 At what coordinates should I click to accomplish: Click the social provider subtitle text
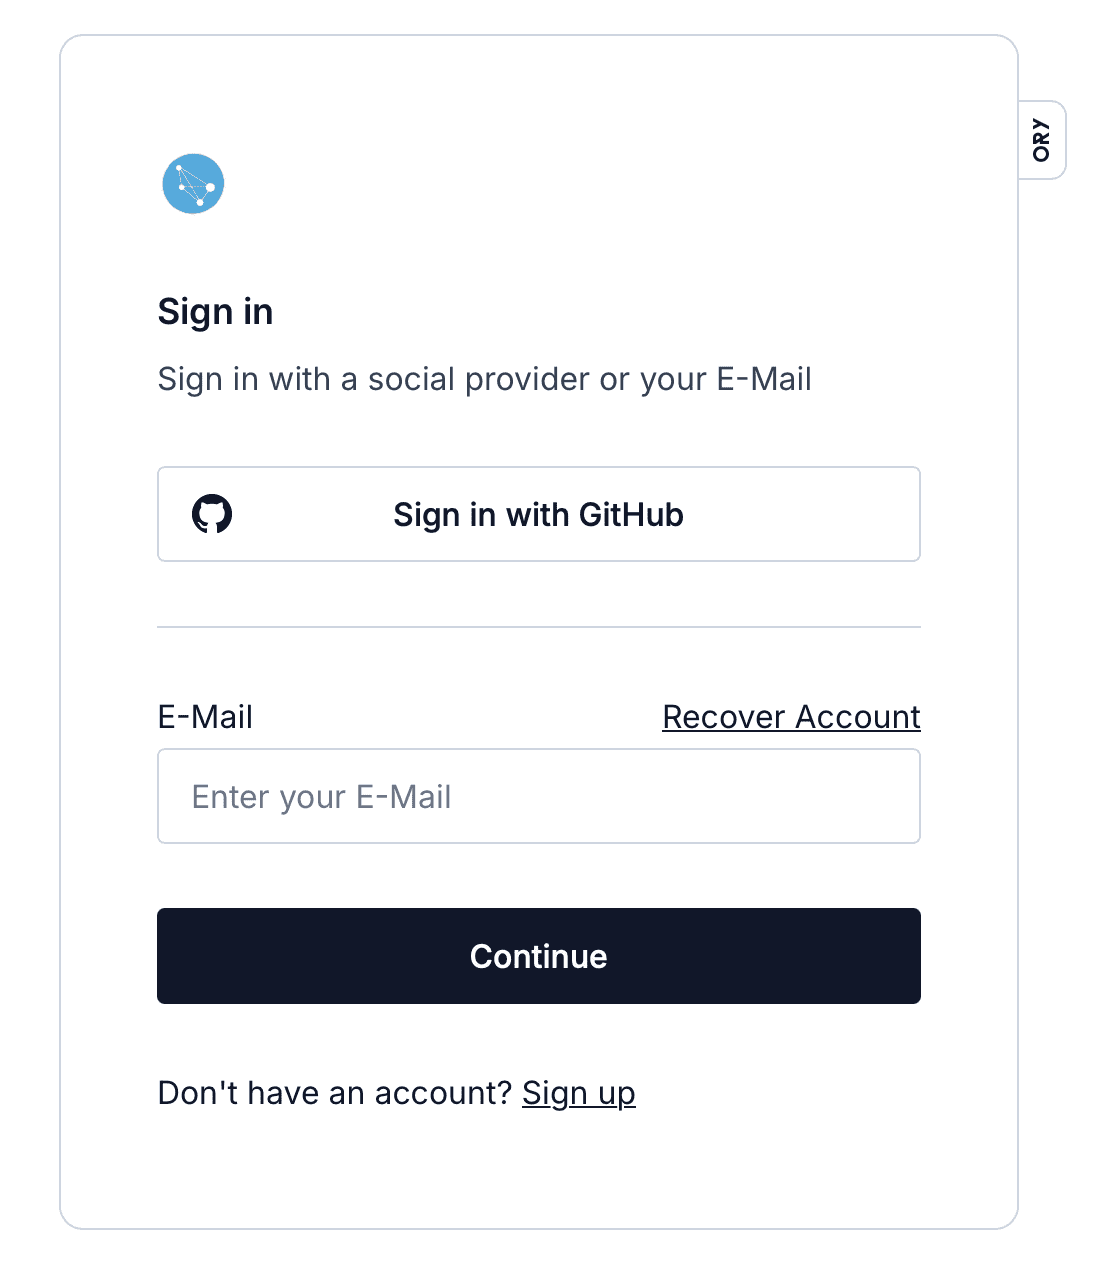point(484,379)
